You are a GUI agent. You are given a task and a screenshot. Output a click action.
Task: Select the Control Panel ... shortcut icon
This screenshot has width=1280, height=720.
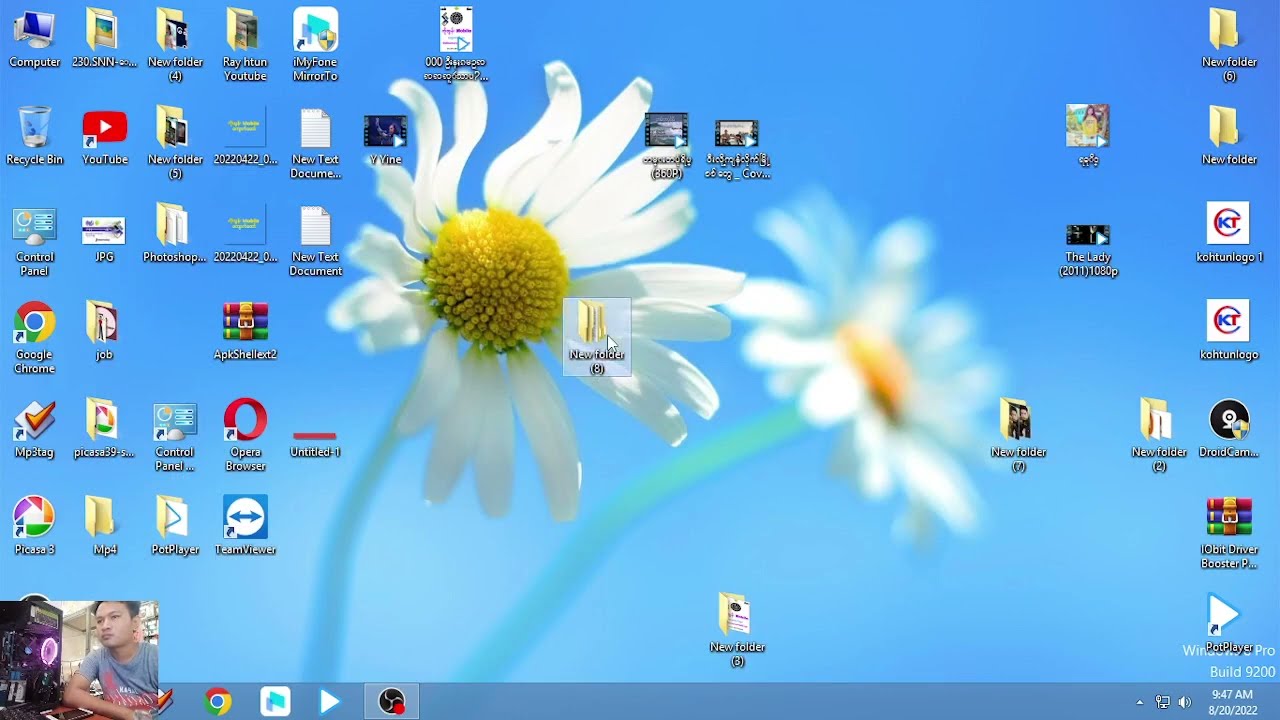[175, 435]
